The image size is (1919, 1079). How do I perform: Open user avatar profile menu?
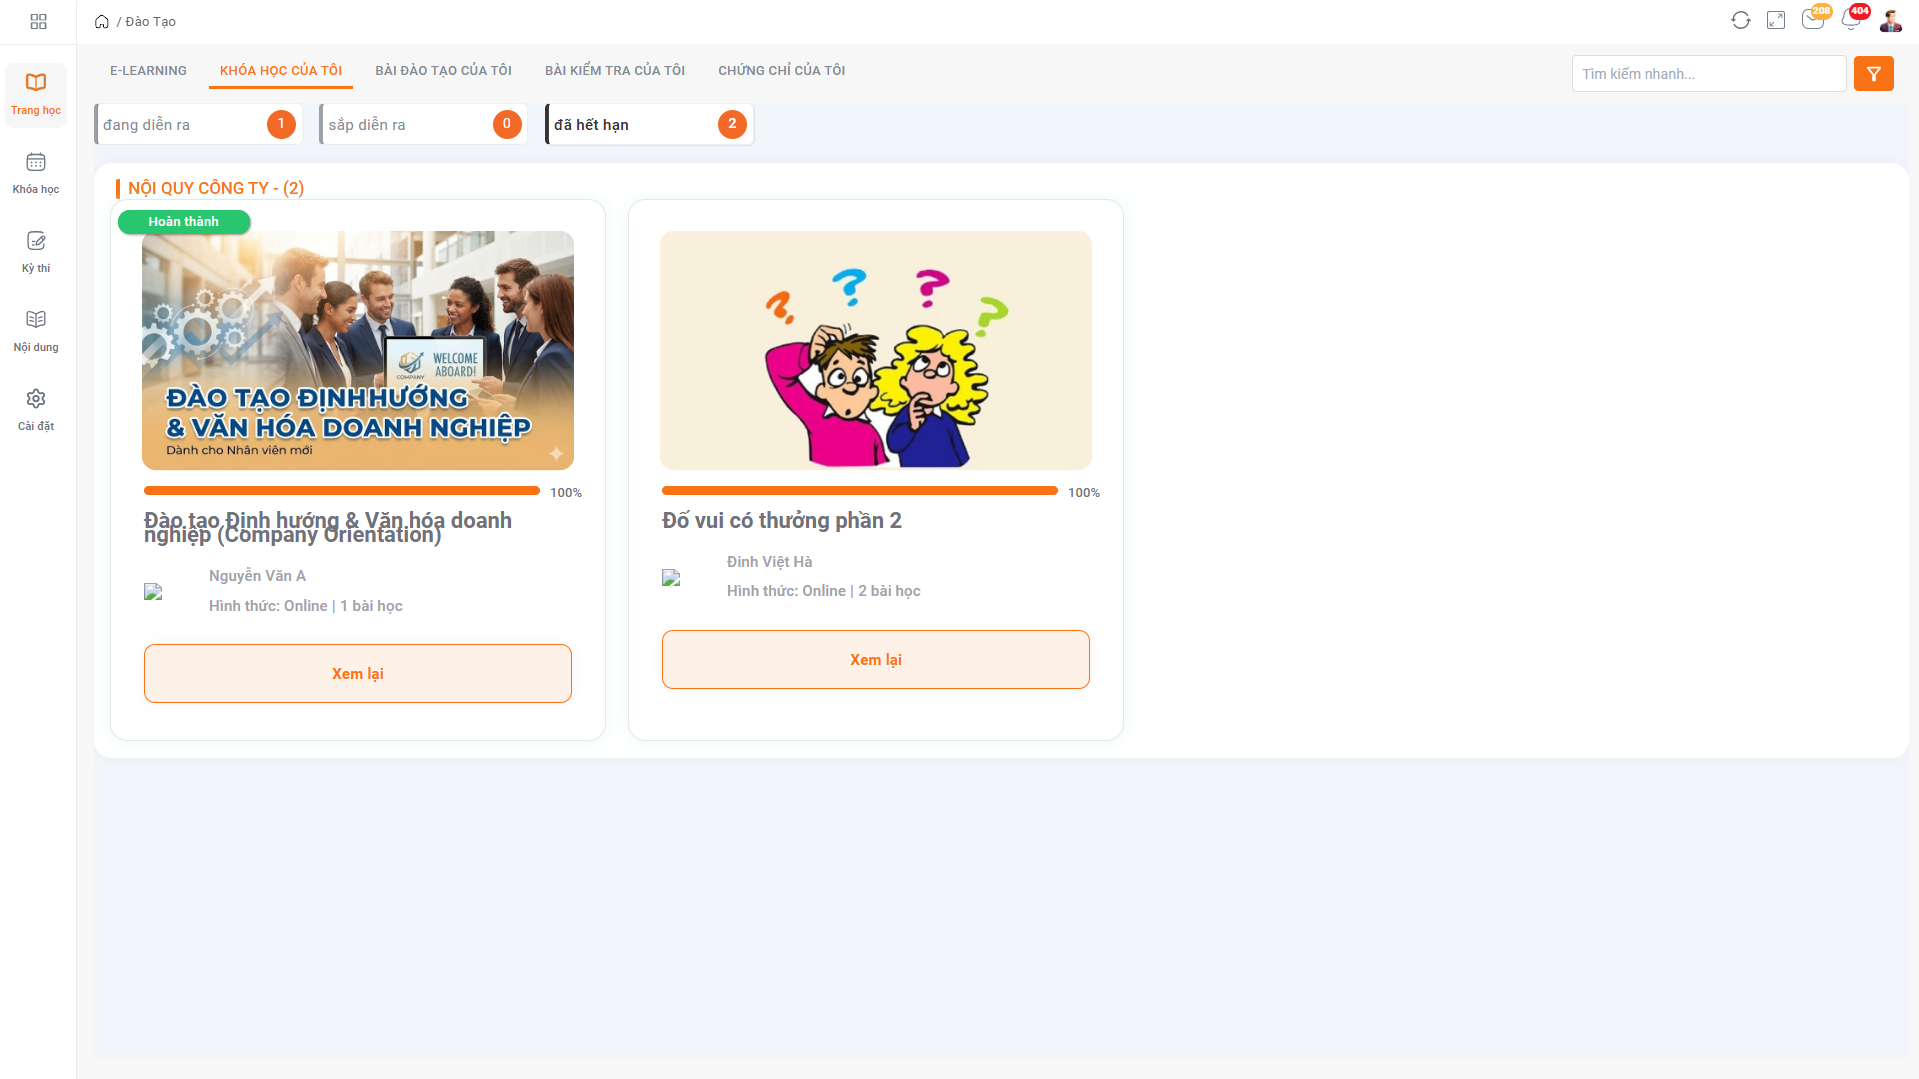tap(1890, 21)
